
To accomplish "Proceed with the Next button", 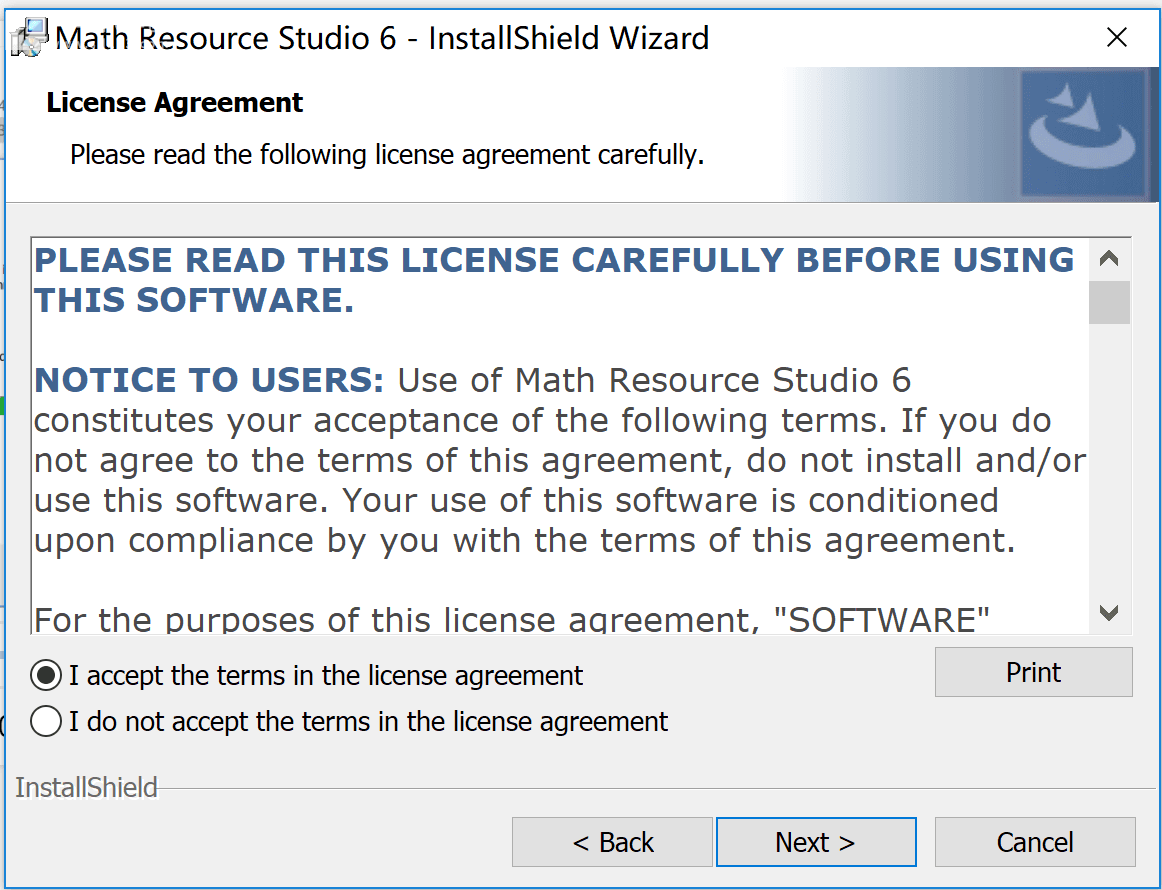I will (x=816, y=842).
